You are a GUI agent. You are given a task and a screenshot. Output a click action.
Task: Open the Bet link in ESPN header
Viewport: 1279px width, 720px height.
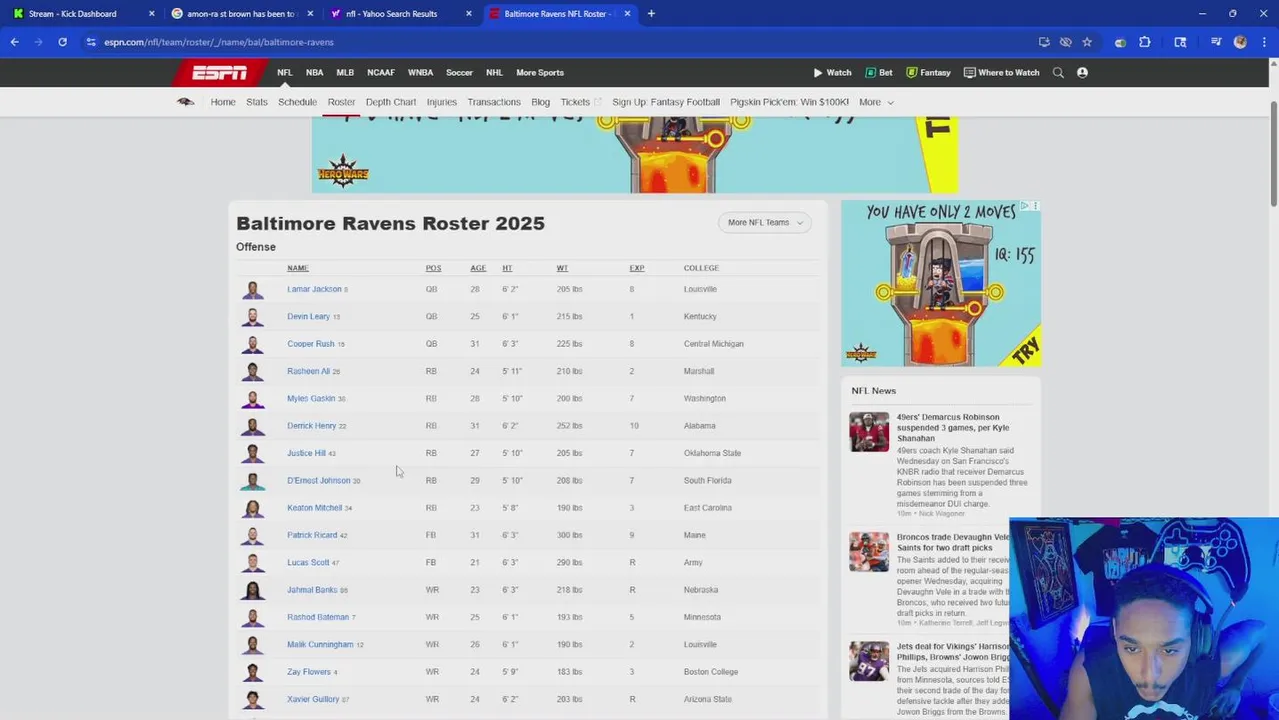click(x=879, y=72)
